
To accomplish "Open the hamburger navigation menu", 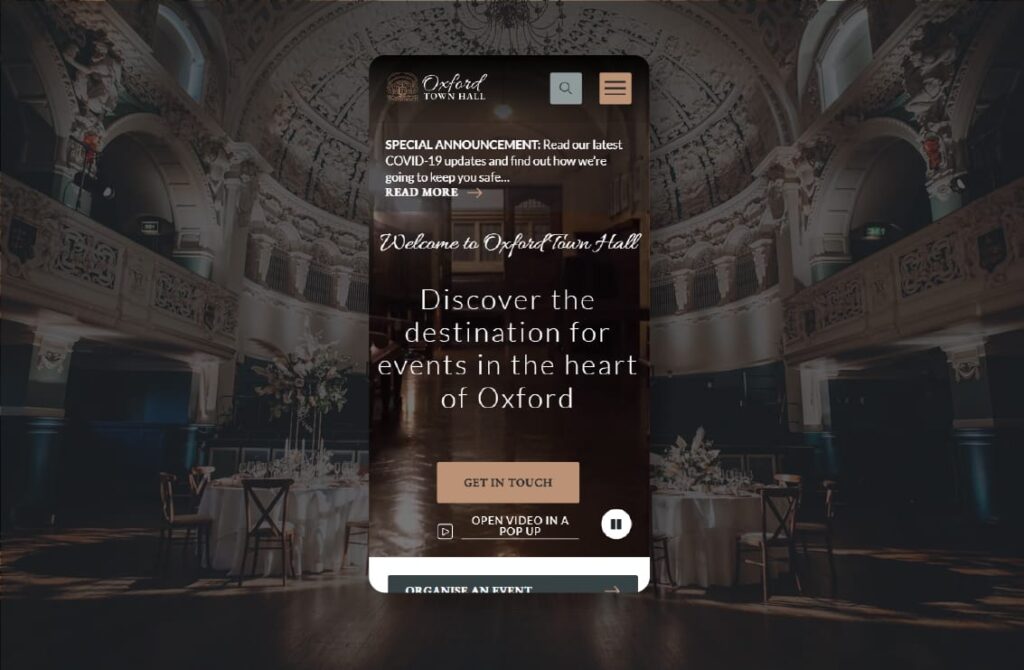I will 615,88.
